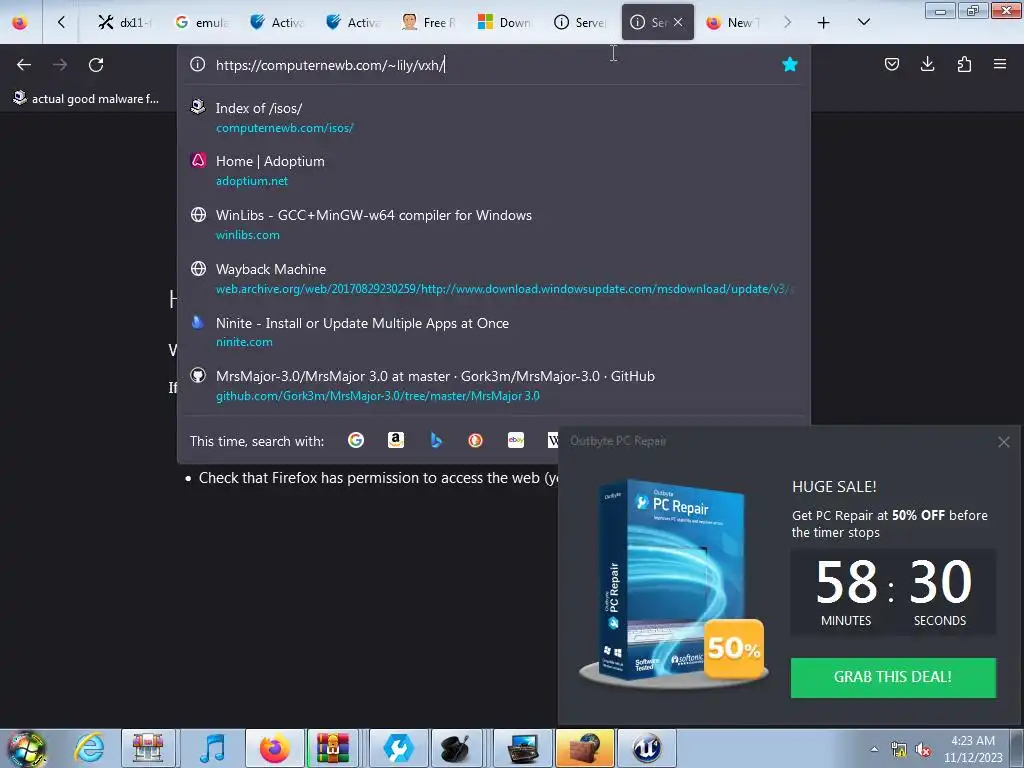Go back one page
This screenshot has height=768, width=1024.
click(24, 65)
